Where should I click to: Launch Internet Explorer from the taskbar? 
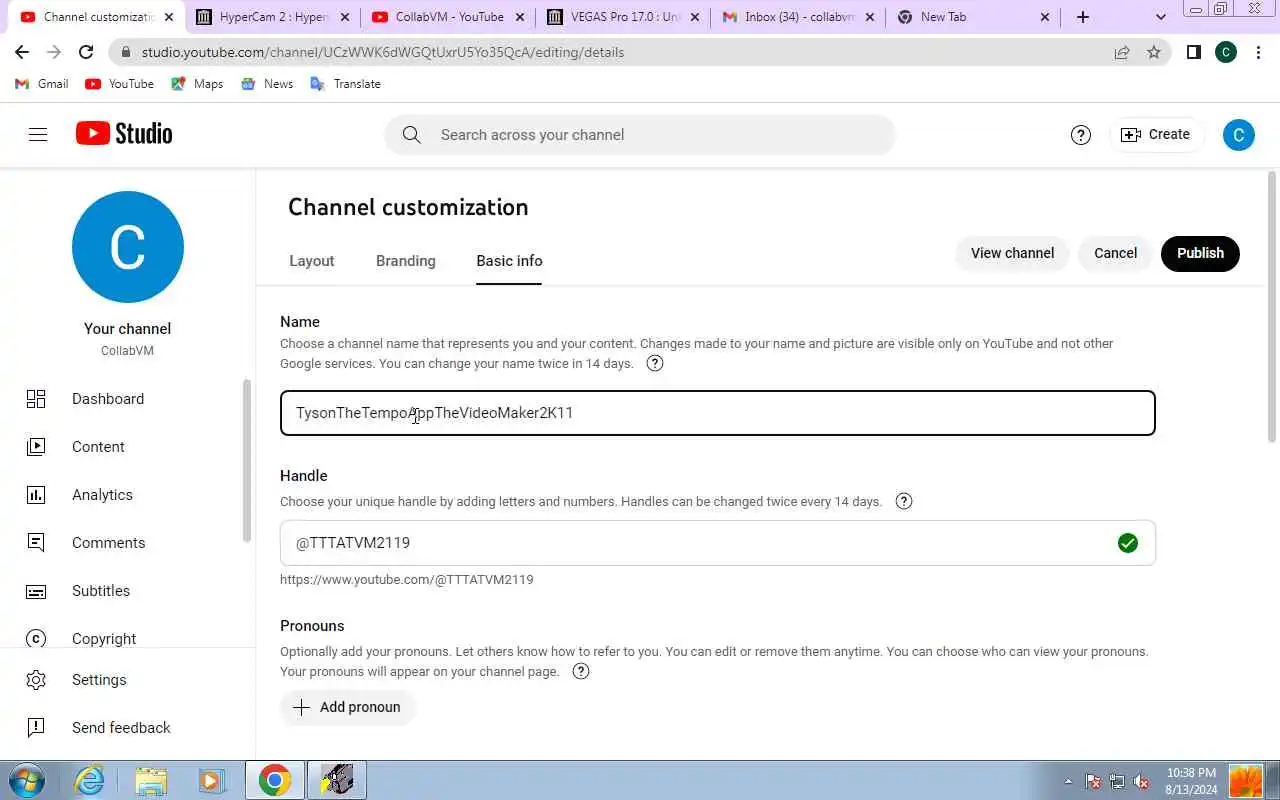(90, 780)
